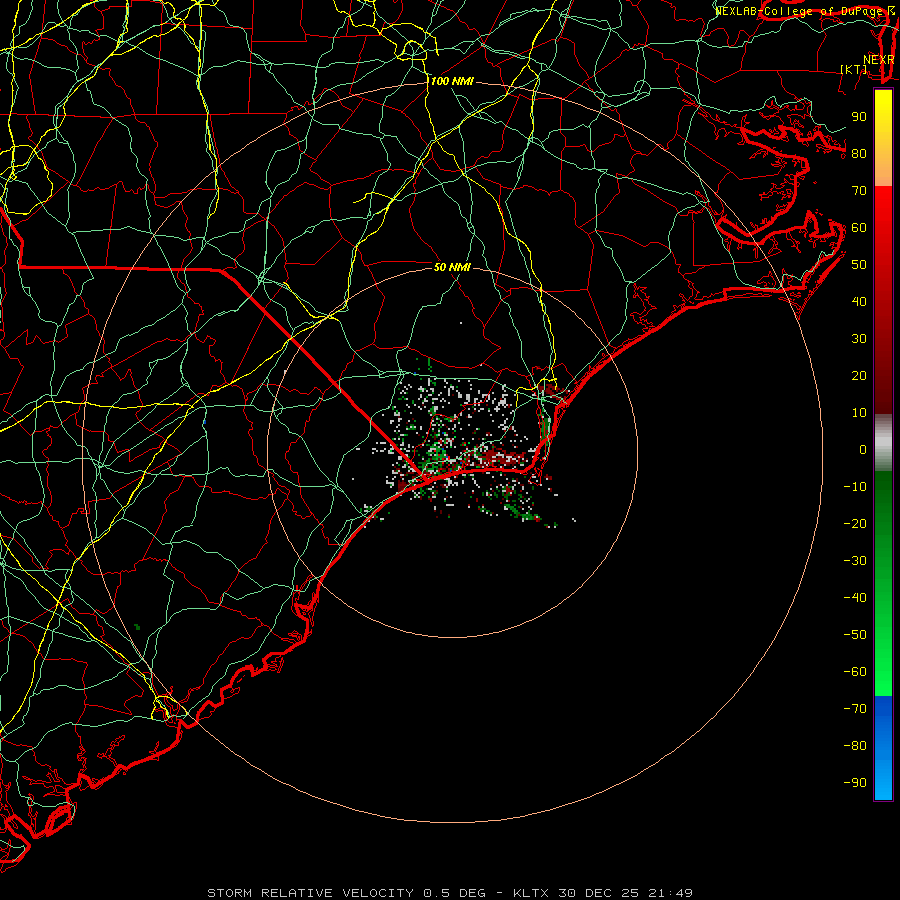Click the 80 value on velocity scale

[x=859, y=153]
